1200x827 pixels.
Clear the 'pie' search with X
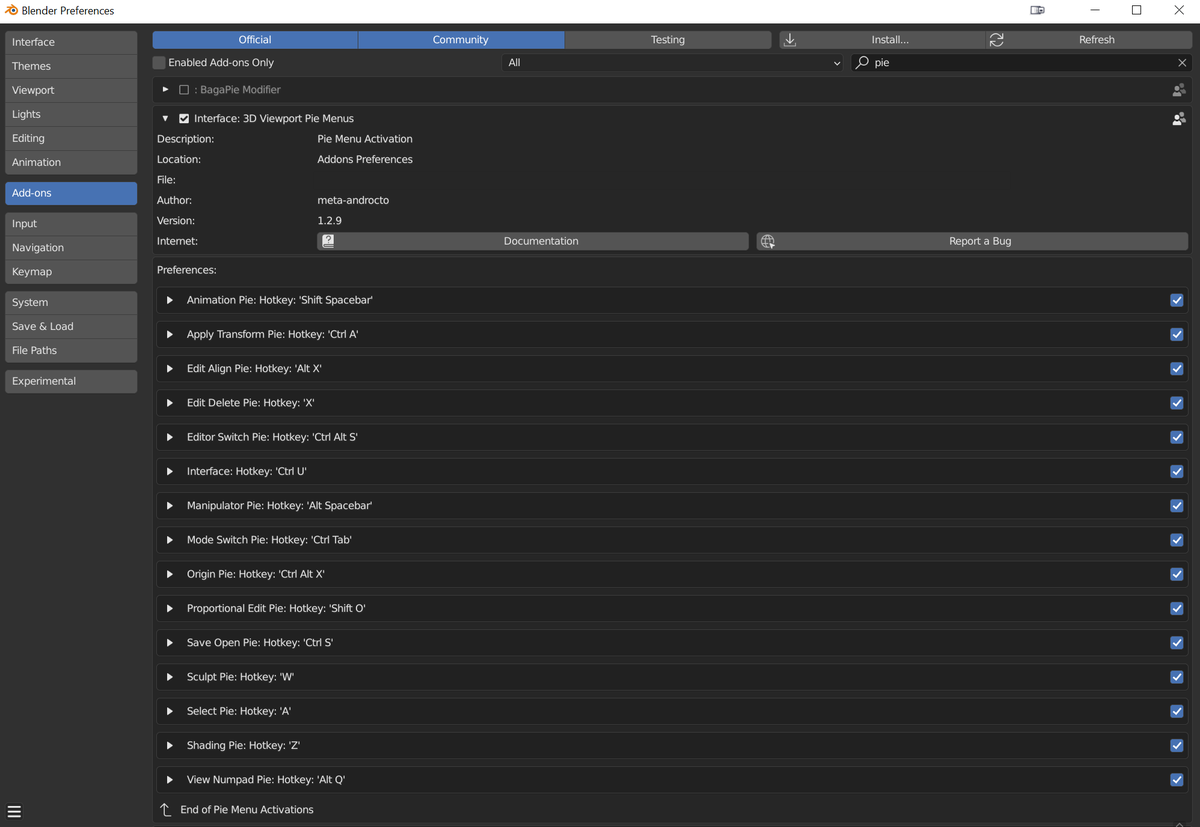[x=1182, y=62]
